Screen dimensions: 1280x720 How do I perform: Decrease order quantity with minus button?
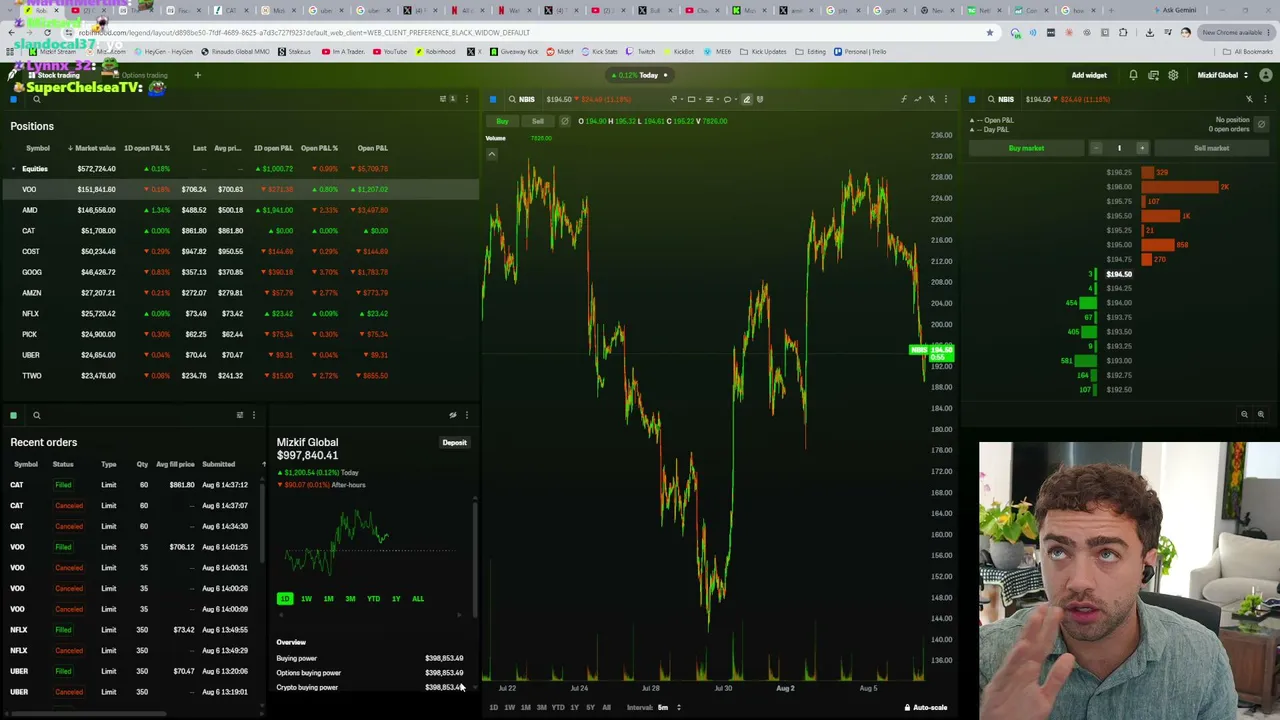[1096, 148]
